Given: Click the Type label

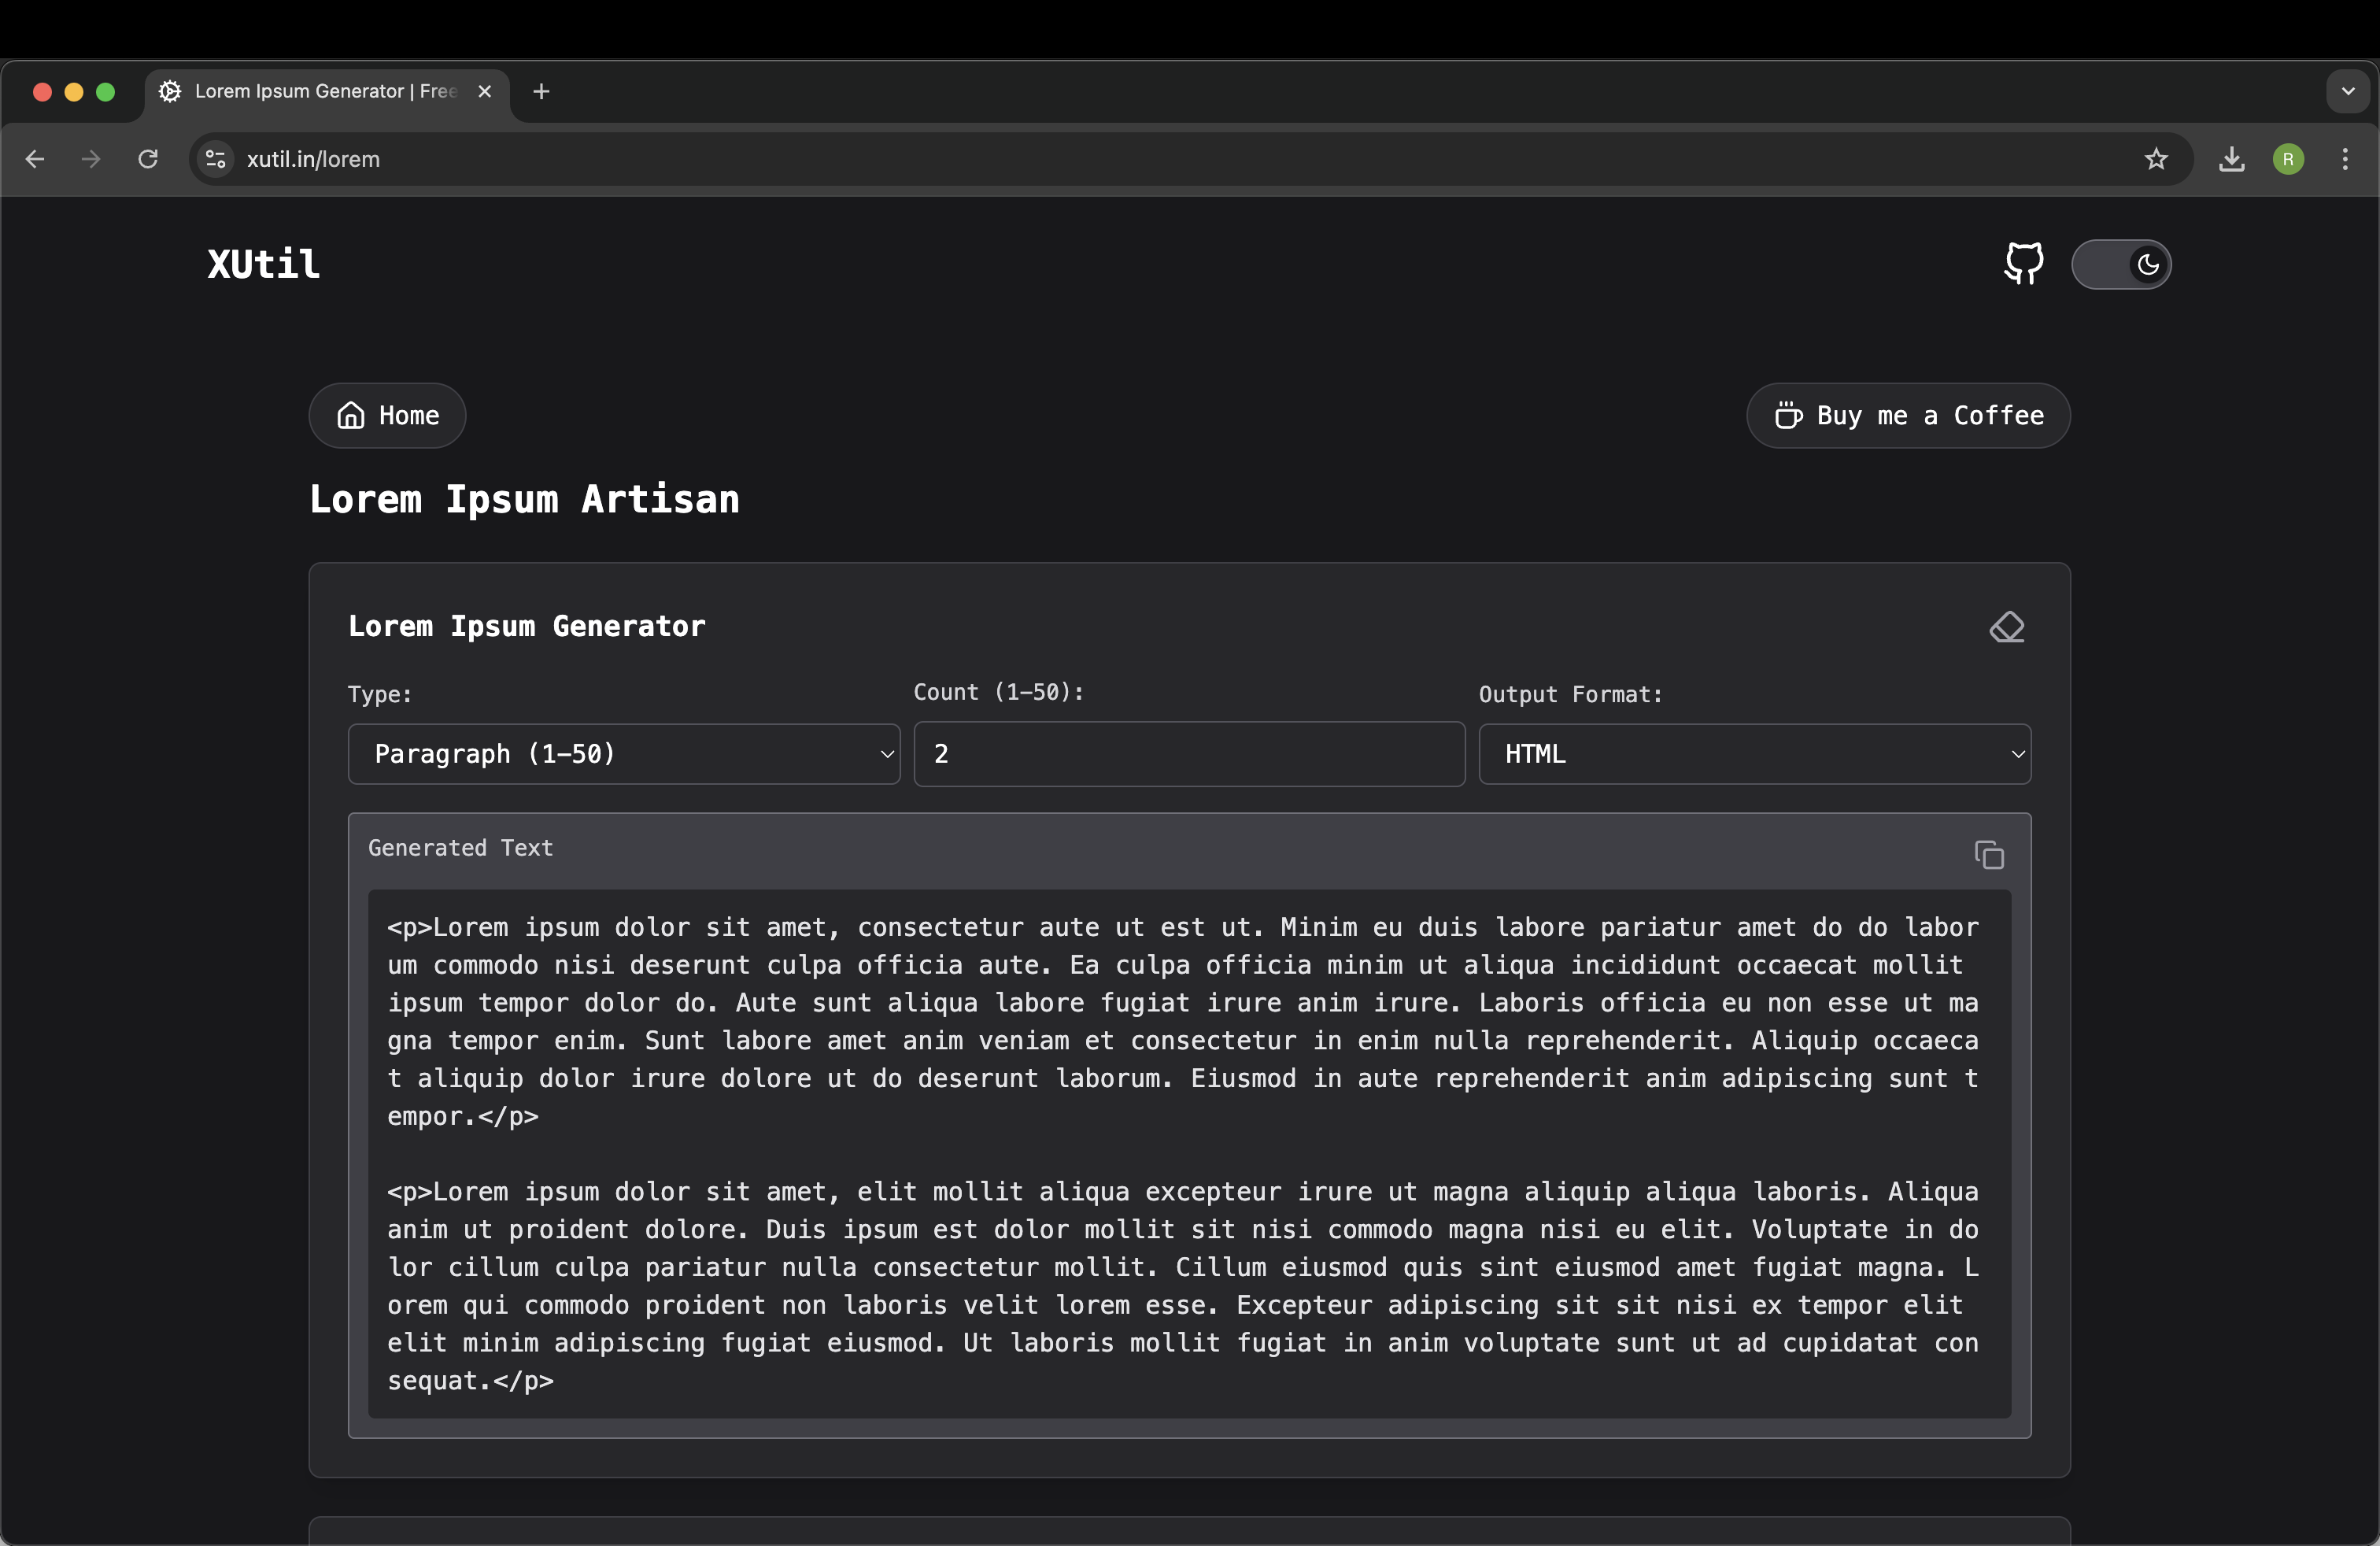Looking at the screenshot, I should (x=380, y=694).
